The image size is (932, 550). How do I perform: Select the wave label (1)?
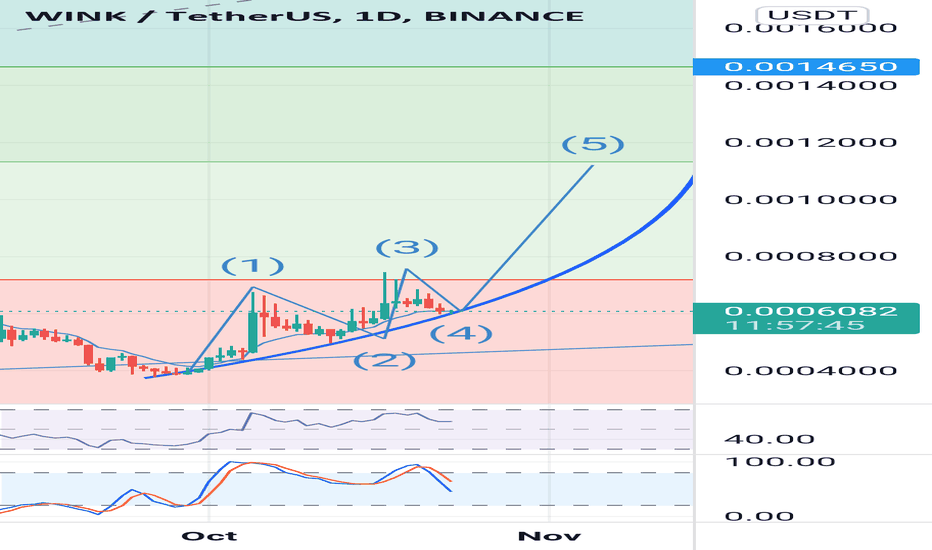point(253,266)
